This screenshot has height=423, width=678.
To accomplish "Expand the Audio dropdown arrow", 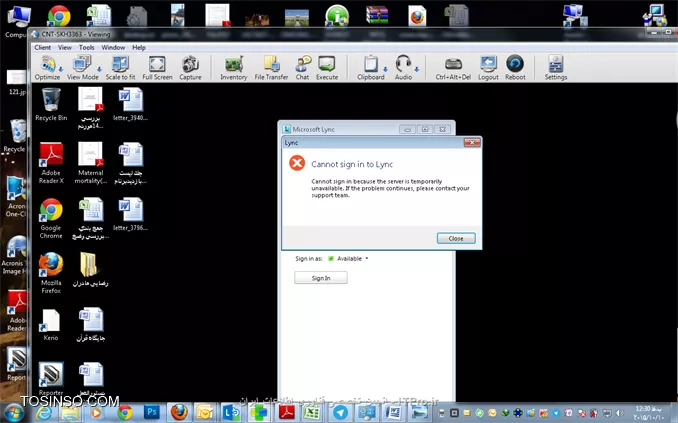I will (416, 69).
